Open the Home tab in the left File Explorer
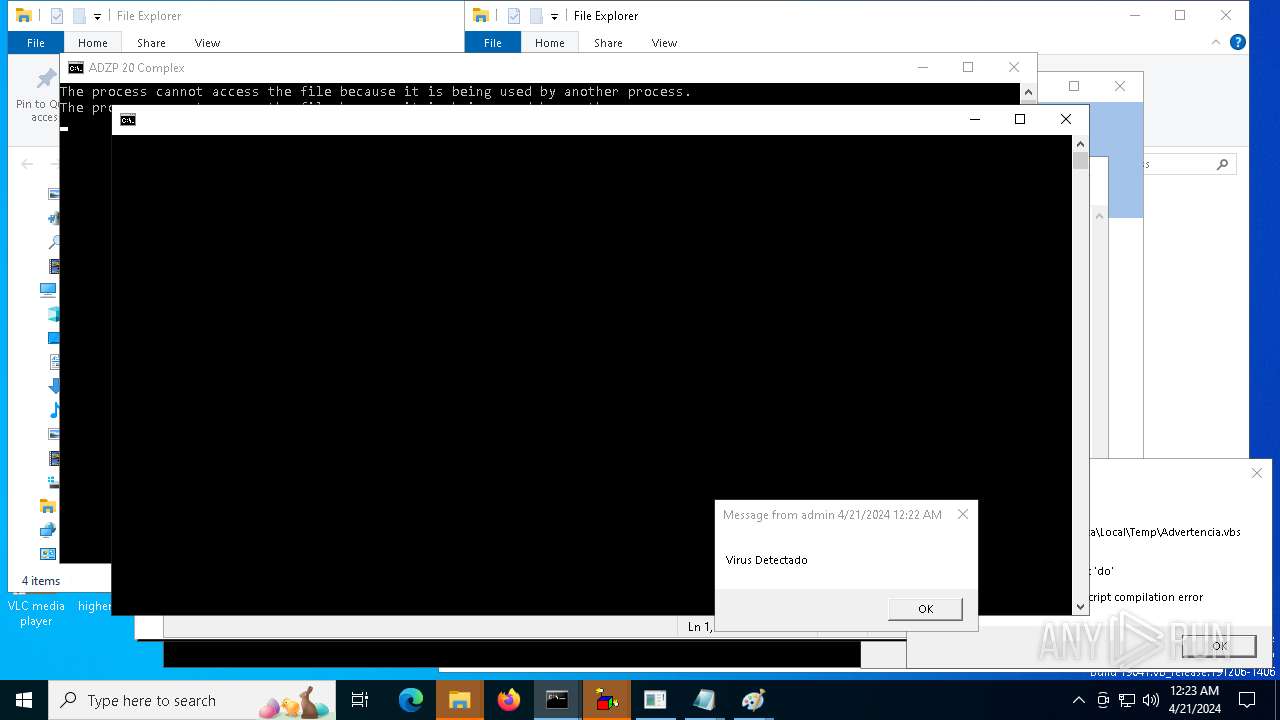Viewport: 1280px width, 720px height. coord(93,43)
